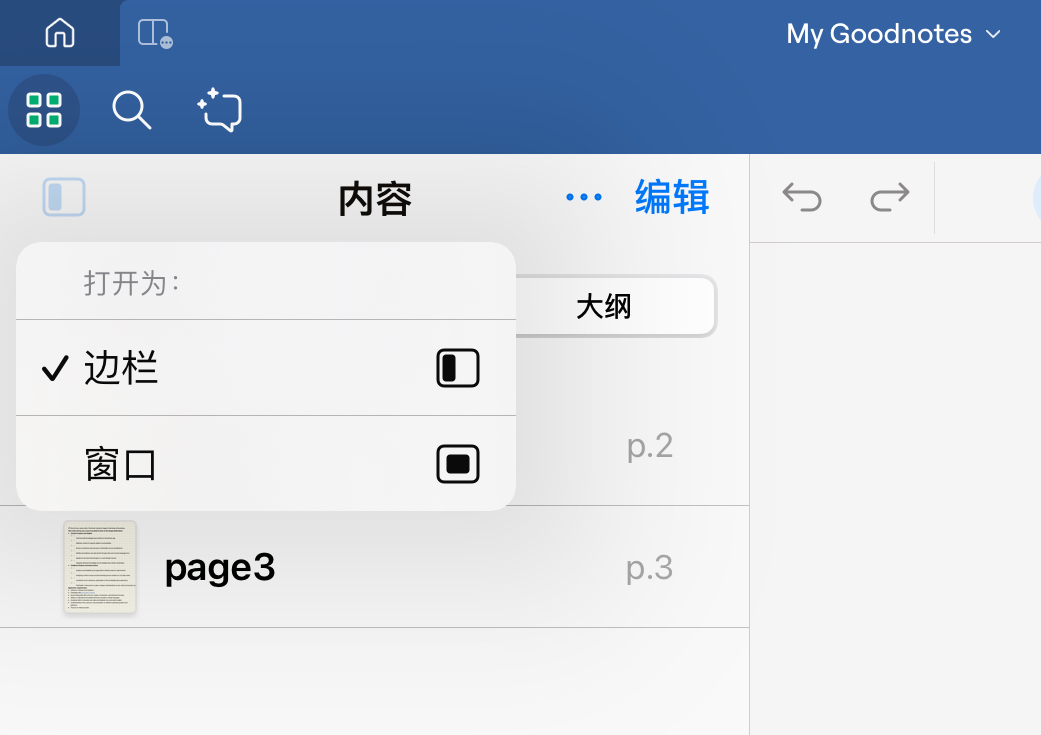The height and width of the screenshot is (735, 1041).
Task: Redo the last action
Action: (890, 197)
